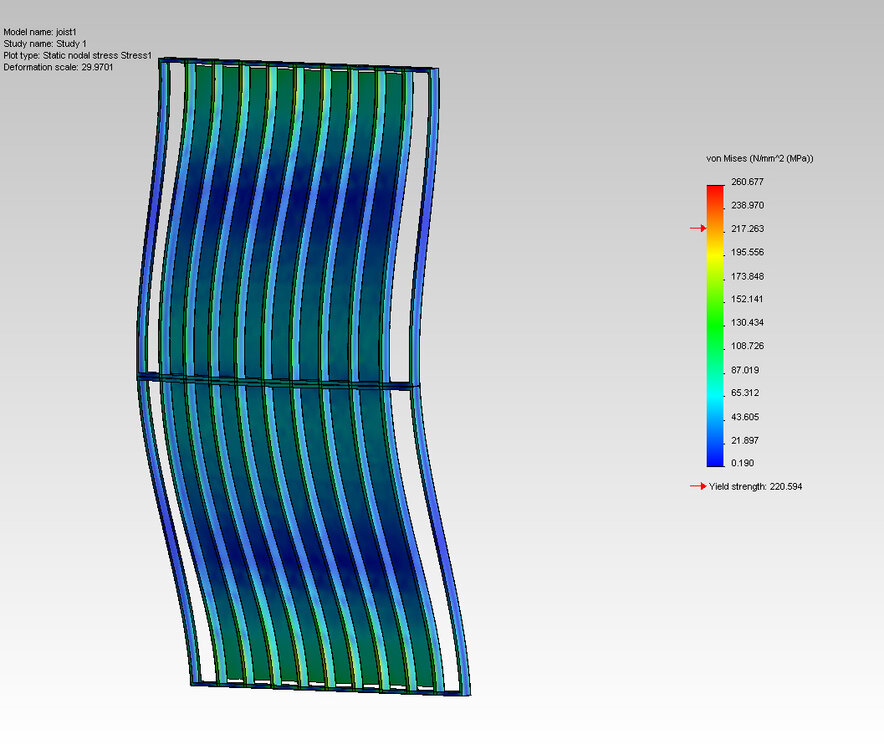Select the von Mises legend title text
The width and height of the screenshot is (884, 750).
click(x=760, y=158)
